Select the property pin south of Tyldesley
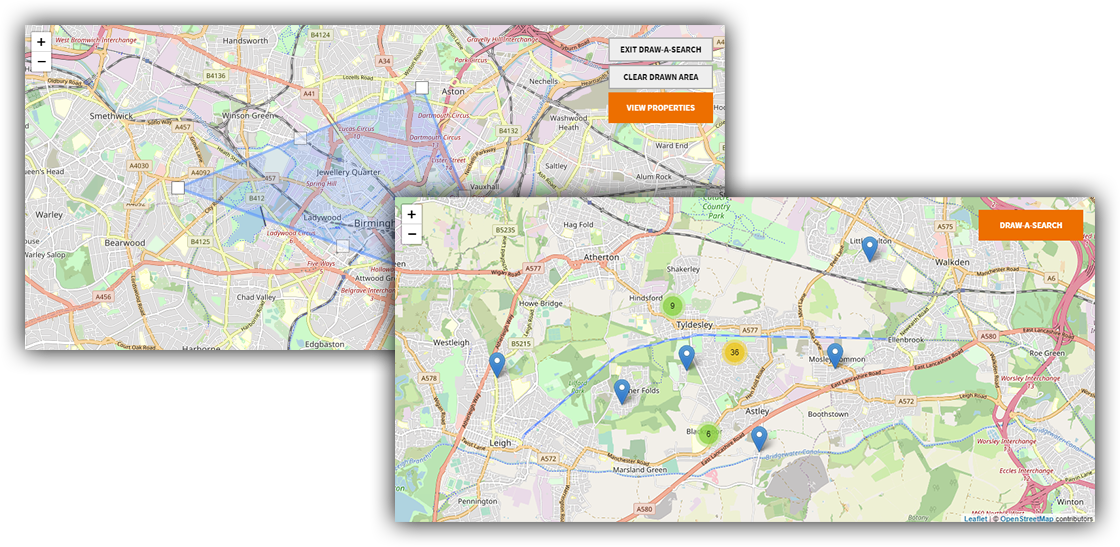Viewport: 1120px width, 547px height. 686,357
